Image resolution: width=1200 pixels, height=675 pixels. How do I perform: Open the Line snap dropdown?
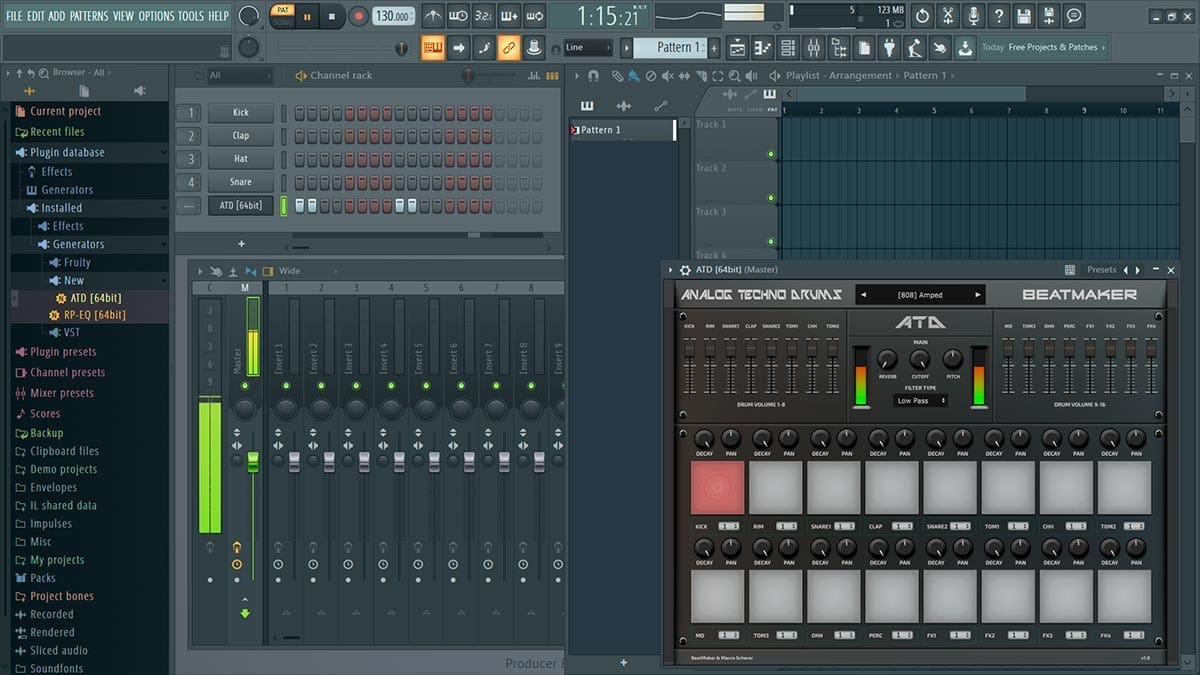pos(588,47)
